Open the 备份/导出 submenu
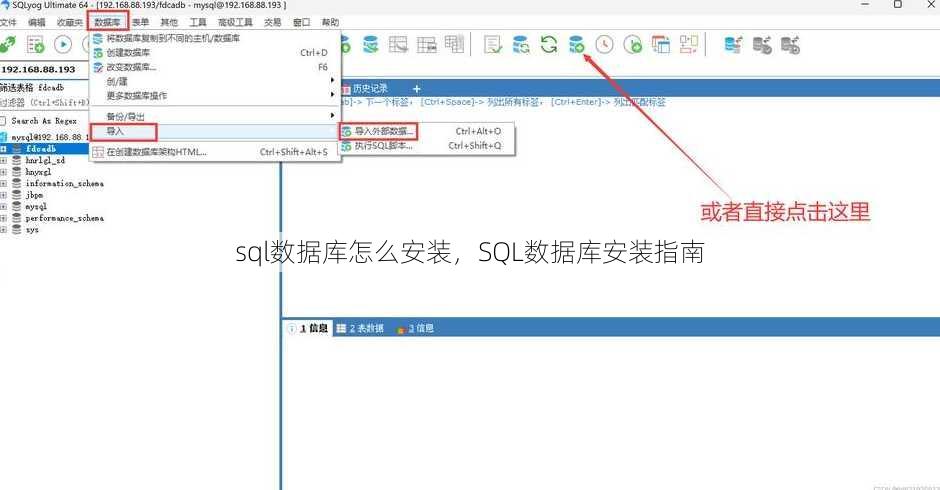The height and width of the screenshot is (490, 940). pyautogui.click(x=215, y=116)
